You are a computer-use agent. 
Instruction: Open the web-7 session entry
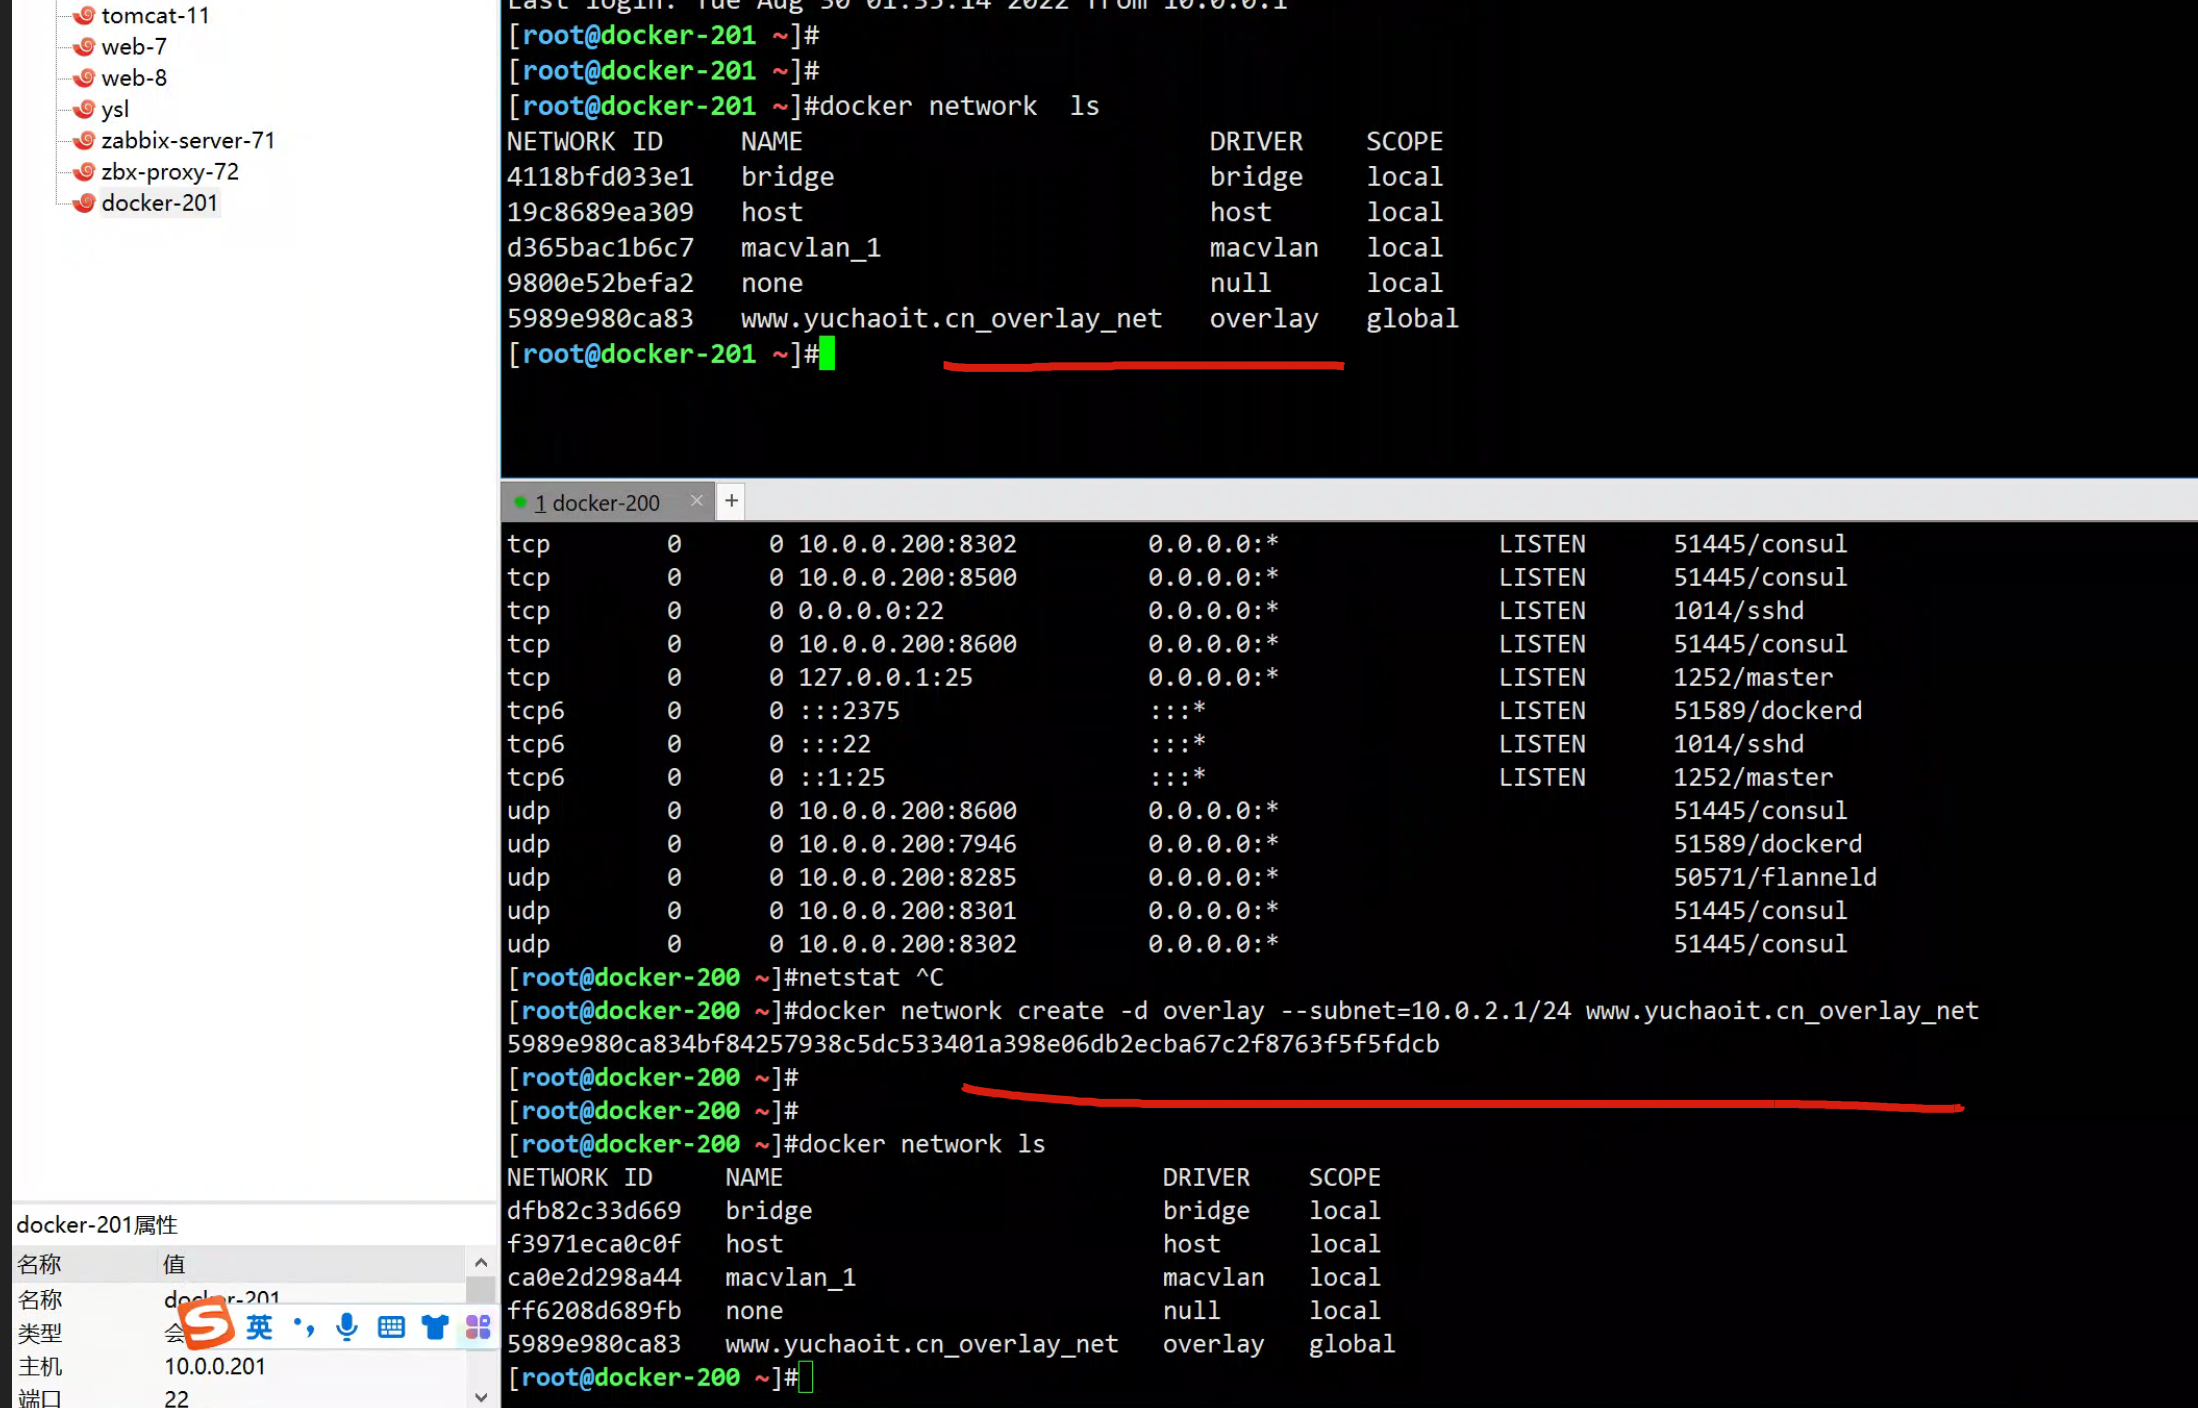133,46
